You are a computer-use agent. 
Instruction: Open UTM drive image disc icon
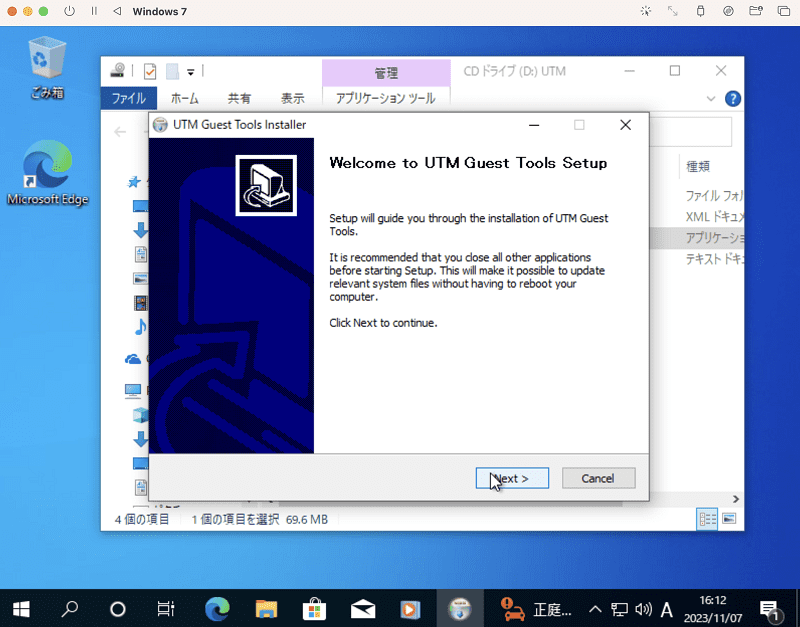point(728,11)
